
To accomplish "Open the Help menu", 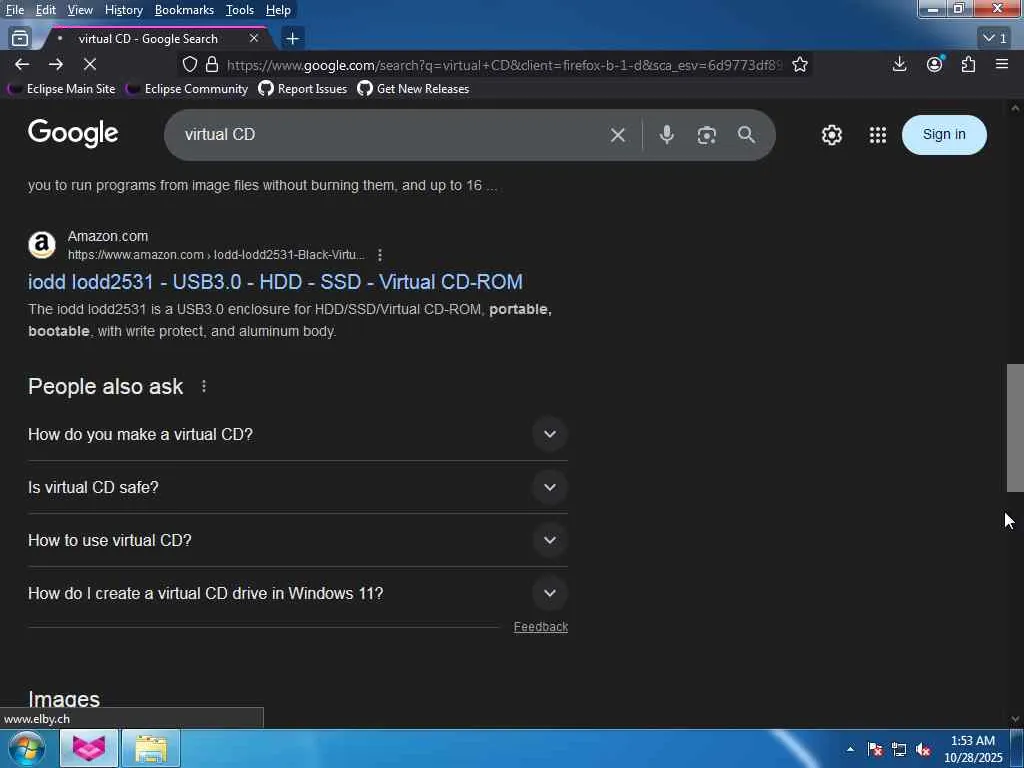I will pos(278,10).
